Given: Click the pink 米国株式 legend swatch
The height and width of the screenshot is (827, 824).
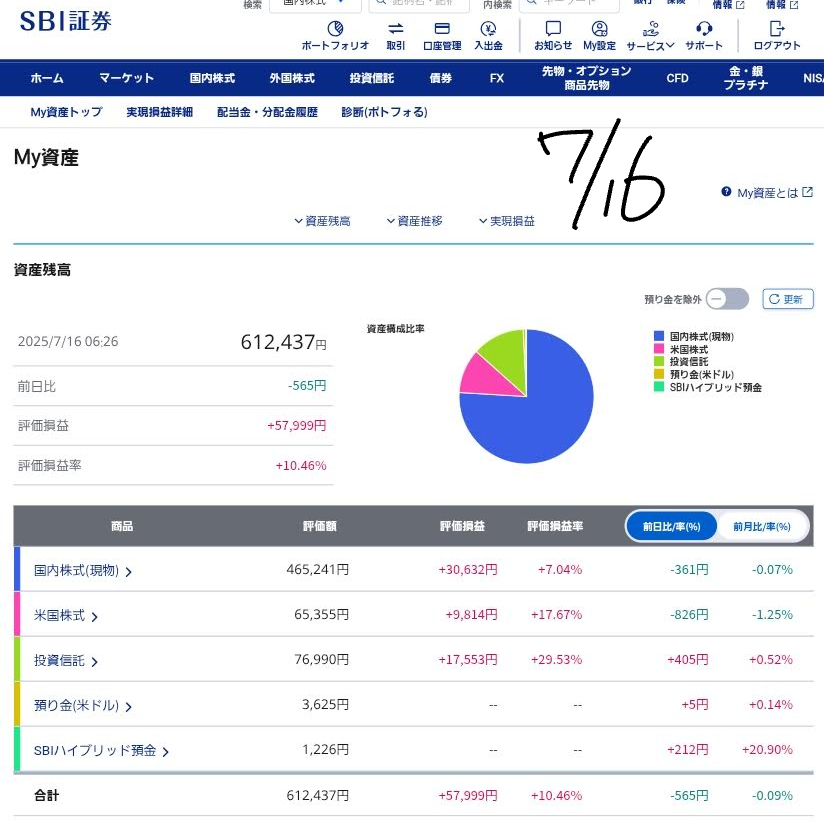Looking at the screenshot, I should pos(658,349).
